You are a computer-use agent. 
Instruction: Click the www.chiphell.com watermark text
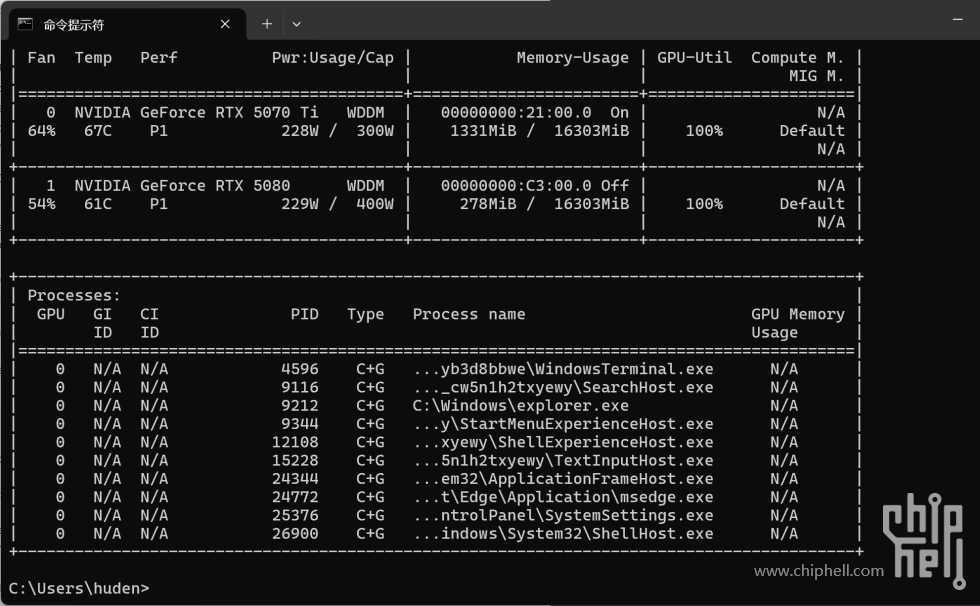(819, 571)
